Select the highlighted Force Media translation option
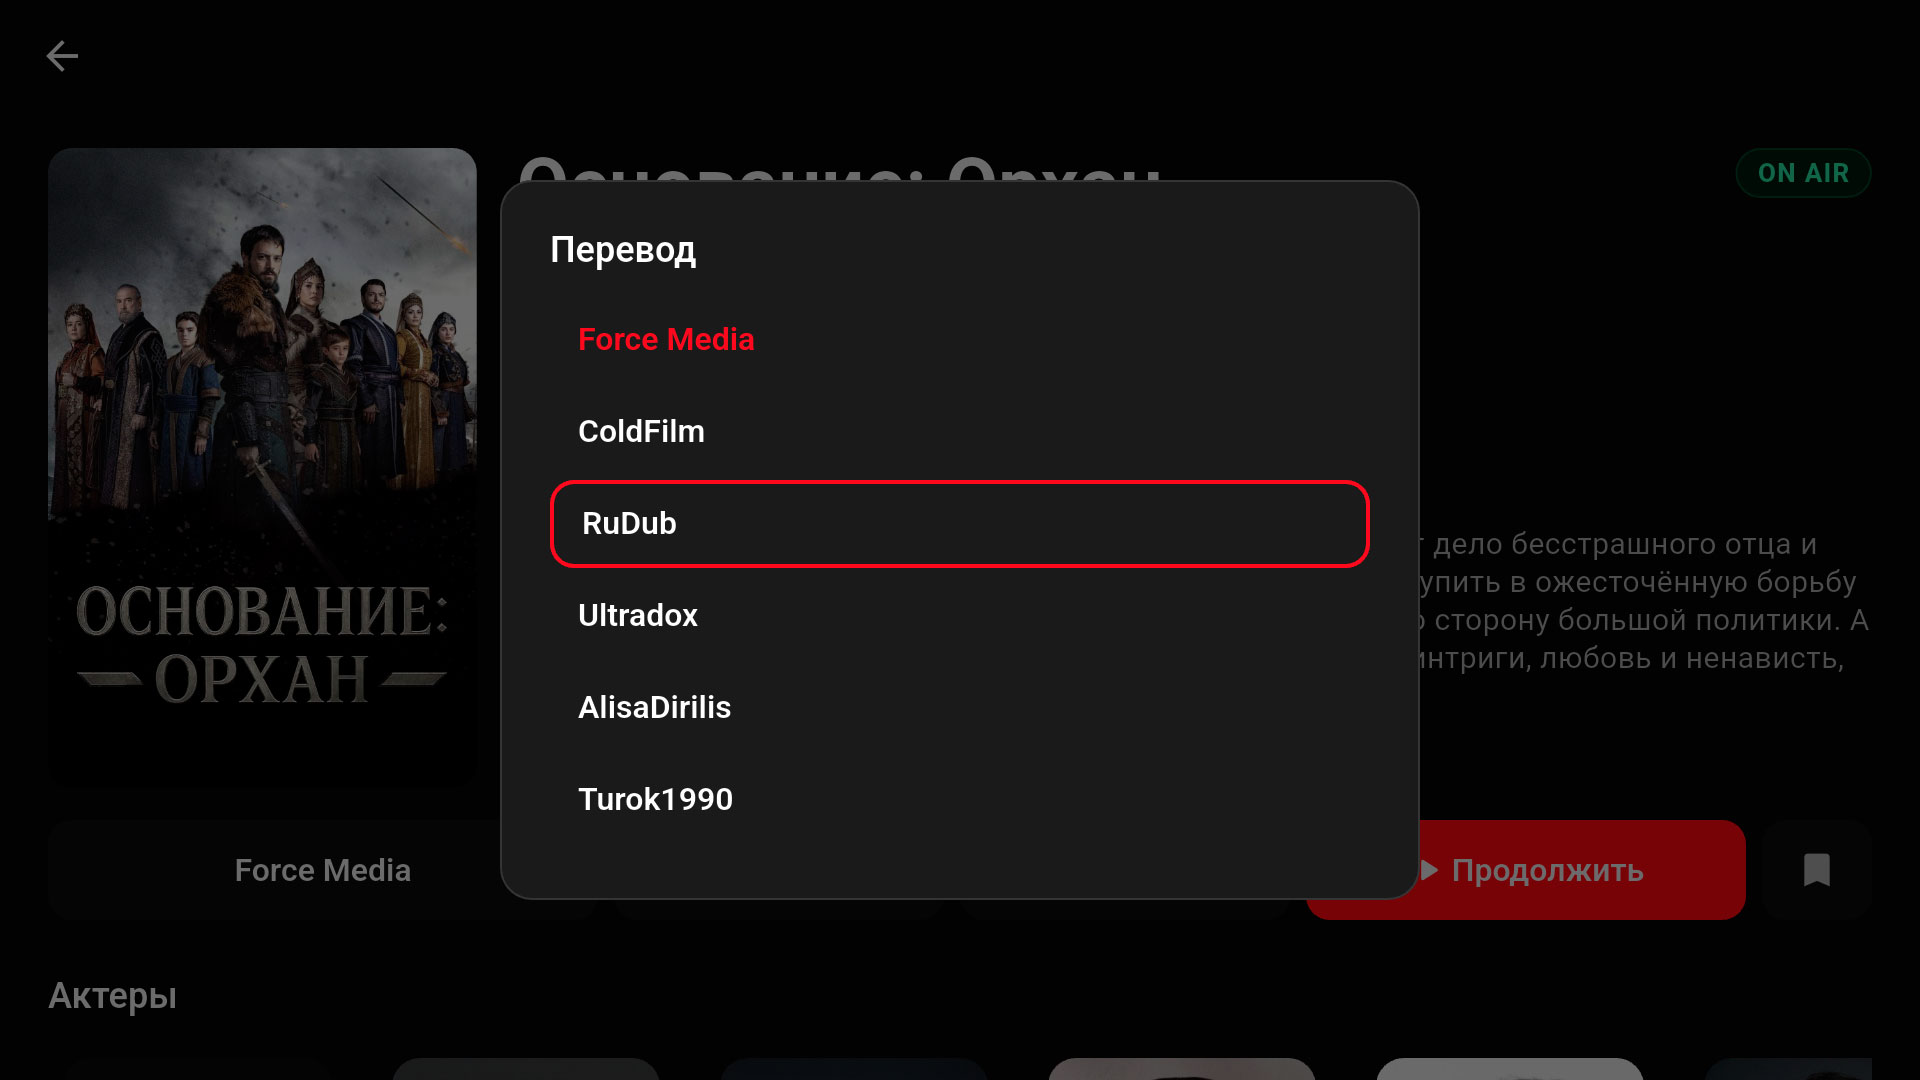 point(666,339)
